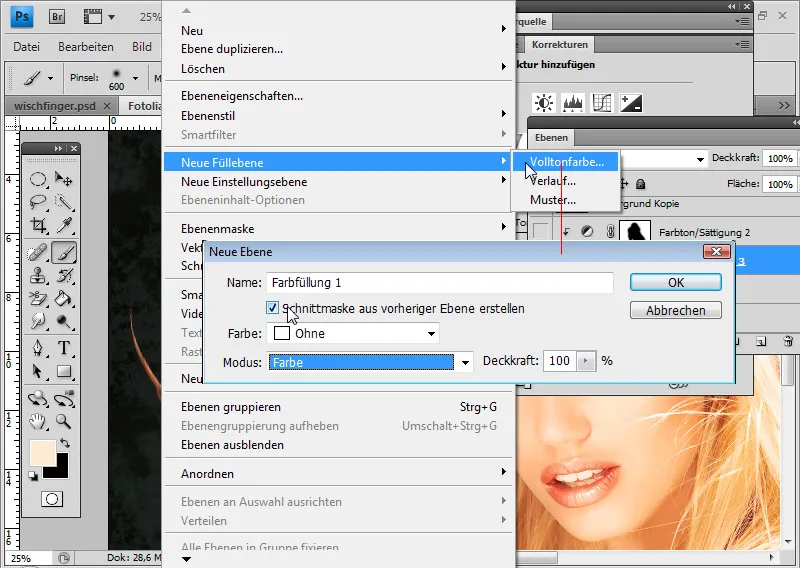
Task: Confirm Neue Ebene dialog with OK
Action: click(x=676, y=282)
